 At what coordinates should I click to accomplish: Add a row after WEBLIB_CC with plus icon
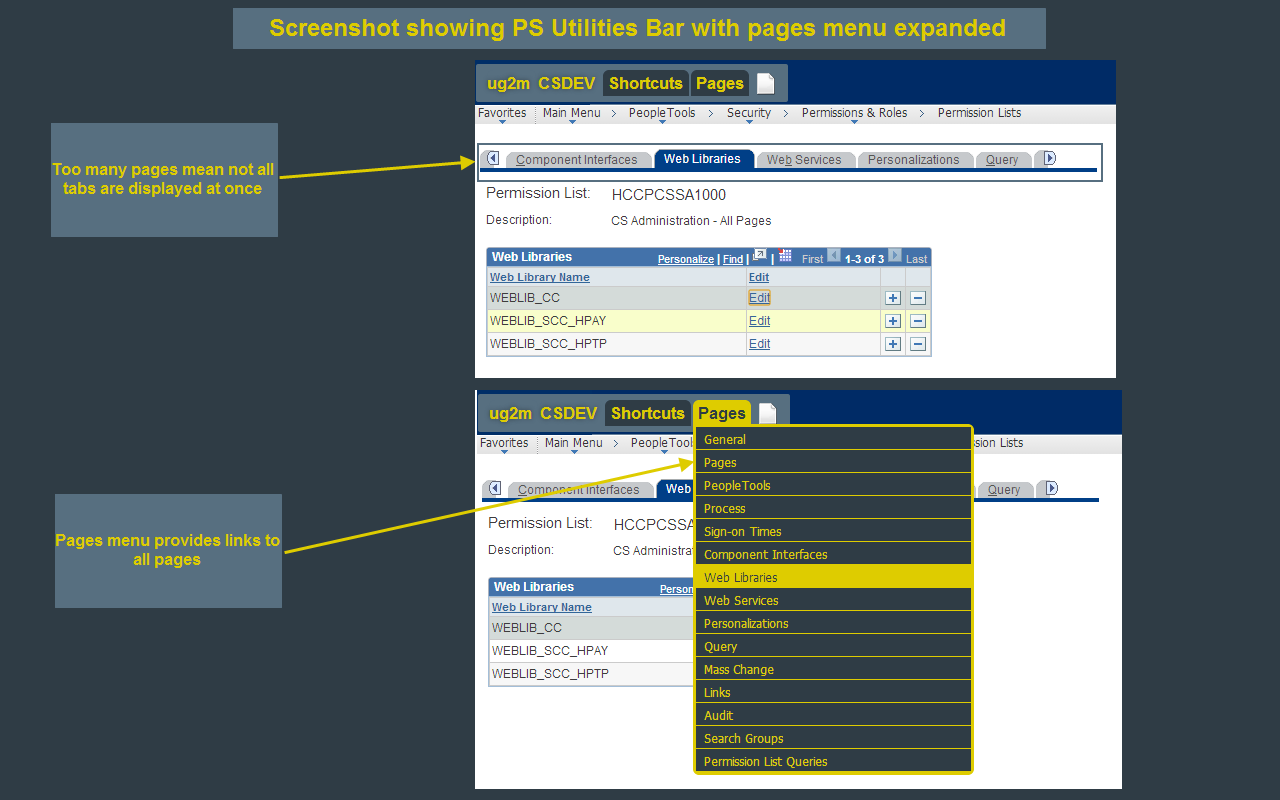coord(892,297)
